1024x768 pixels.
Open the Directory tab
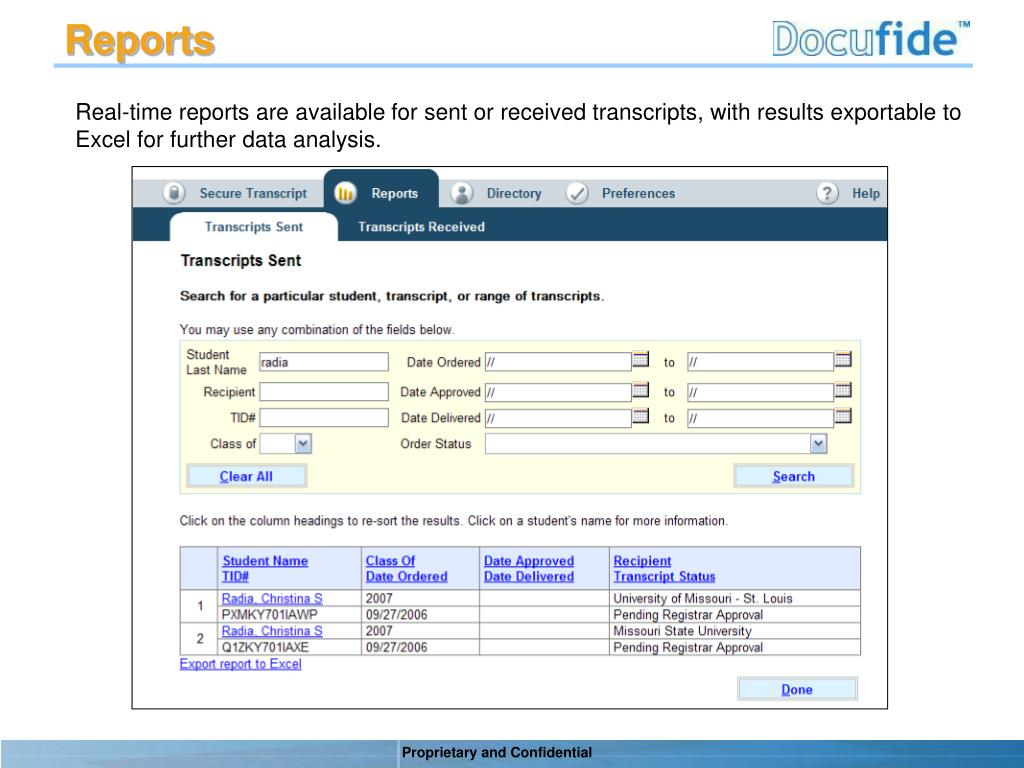(x=514, y=193)
